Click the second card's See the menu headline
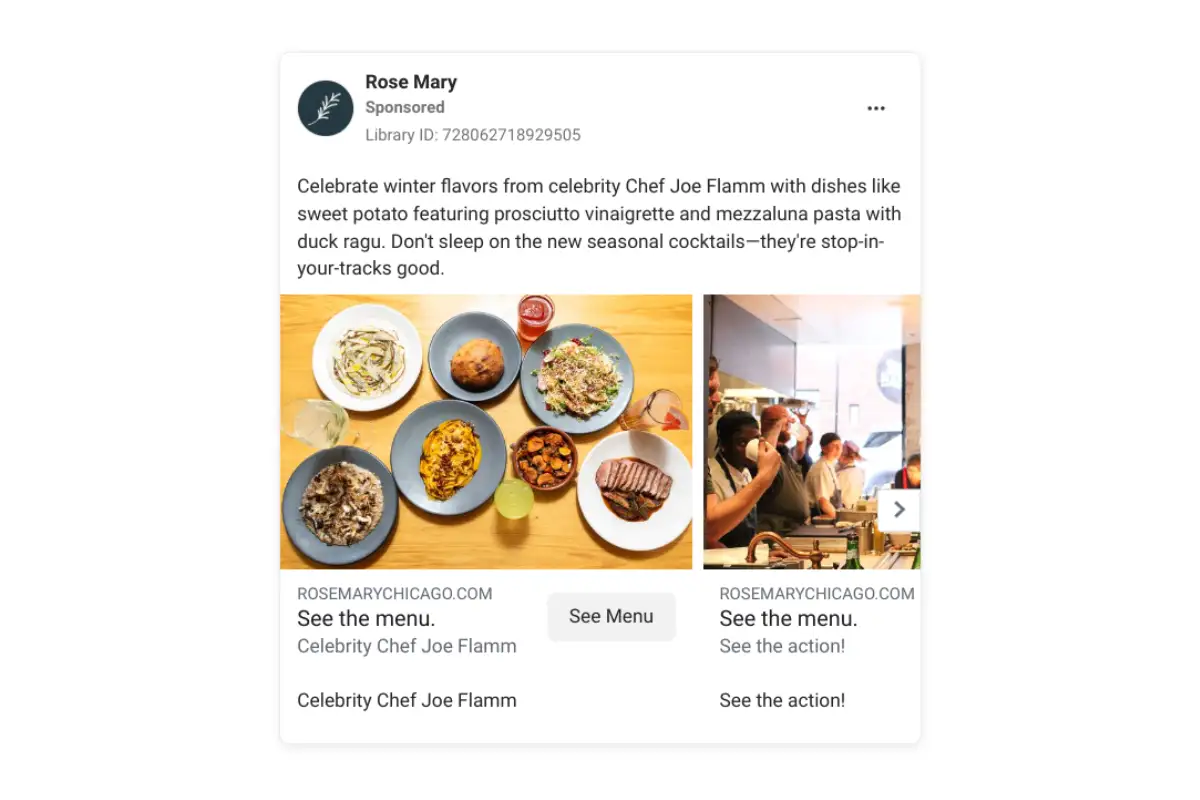 [788, 619]
